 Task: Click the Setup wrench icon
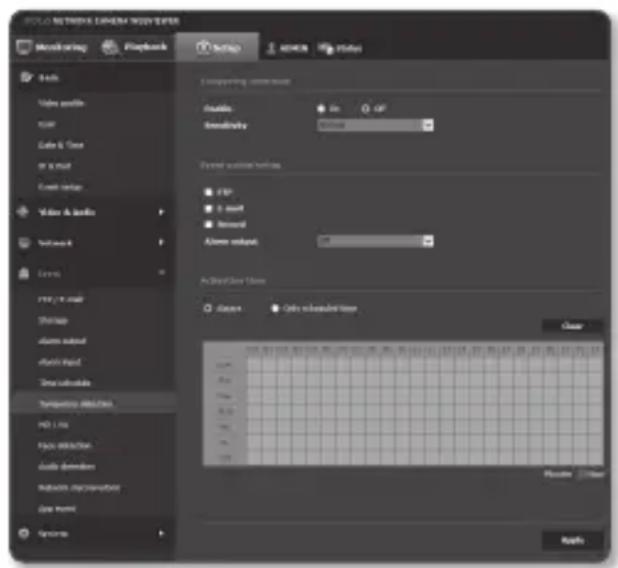click(203, 47)
